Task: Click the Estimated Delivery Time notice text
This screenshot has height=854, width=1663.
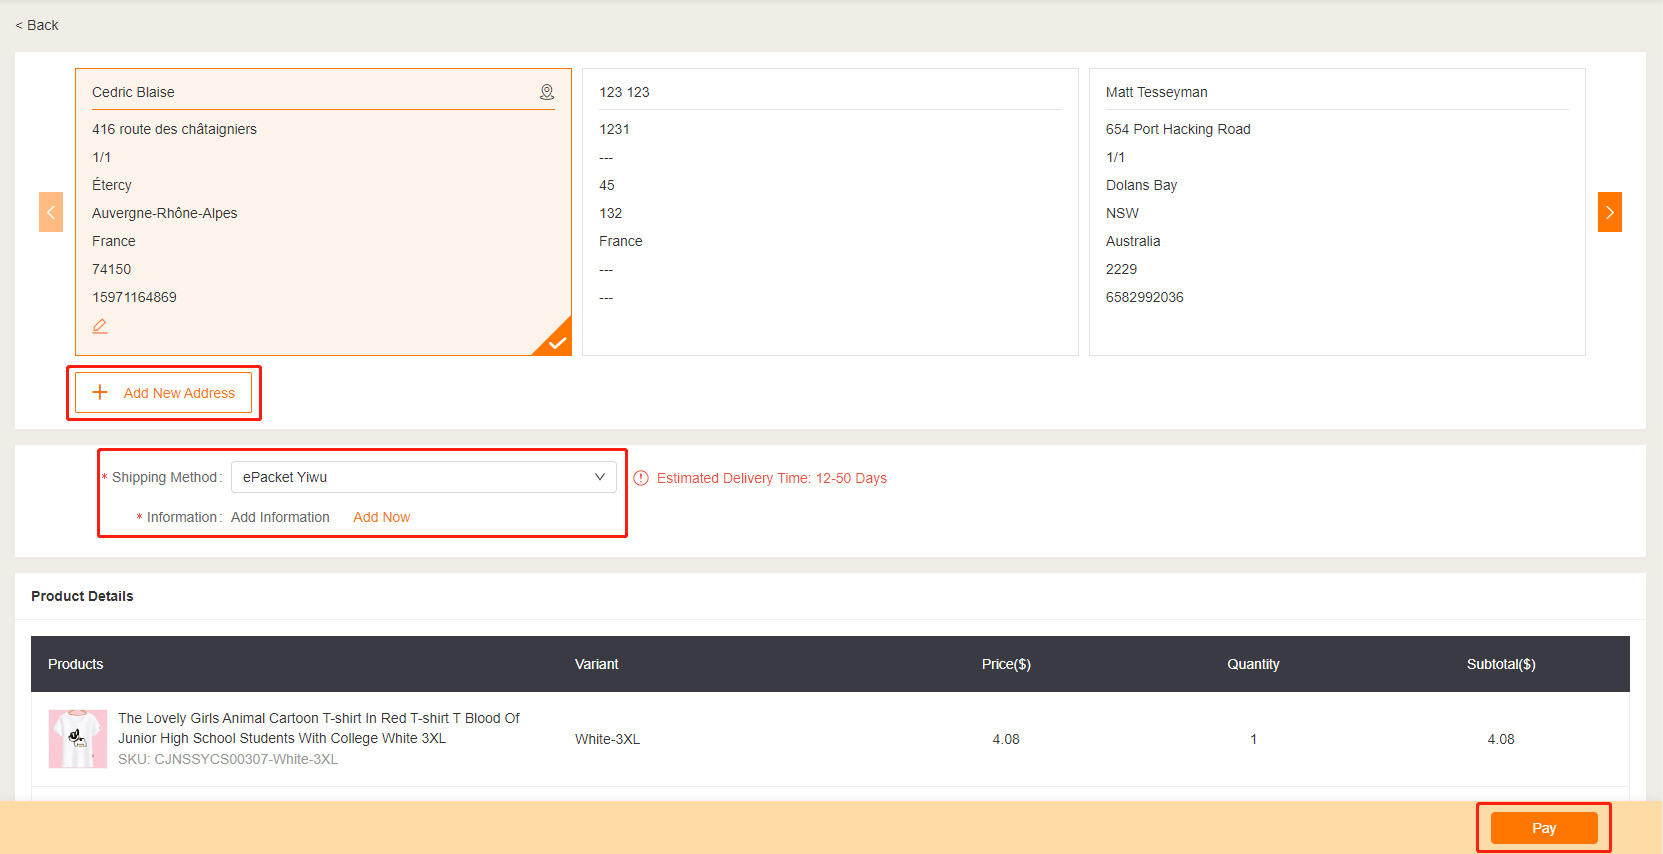Action: click(771, 478)
